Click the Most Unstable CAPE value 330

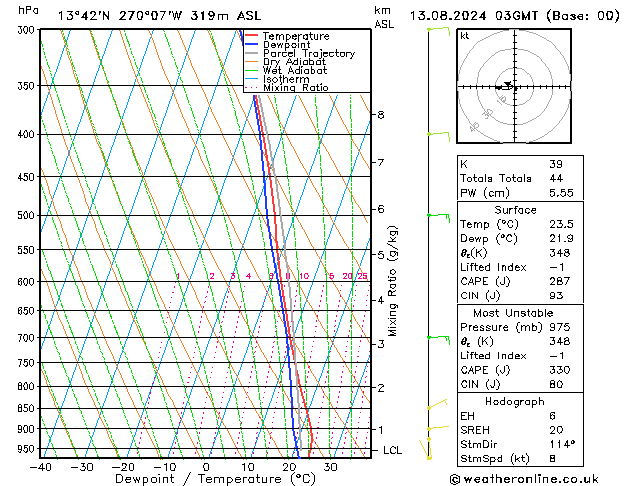[560, 370]
